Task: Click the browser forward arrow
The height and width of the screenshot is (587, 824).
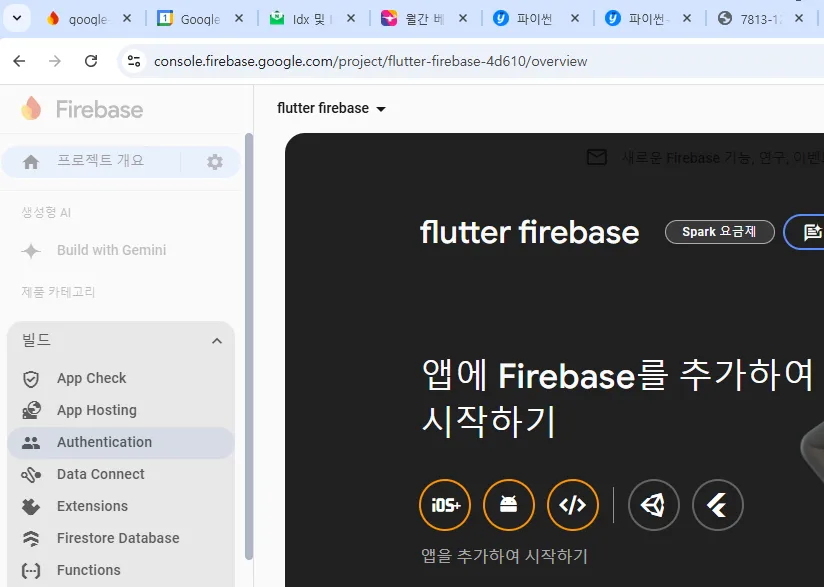Action: click(55, 61)
